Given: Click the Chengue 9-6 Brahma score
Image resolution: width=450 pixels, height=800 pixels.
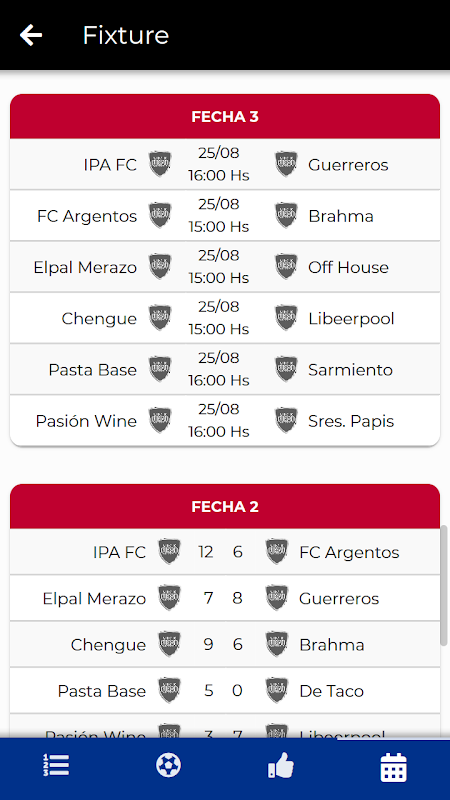Looking at the screenshot, I should pyautogui.click(x=223, y=644).
